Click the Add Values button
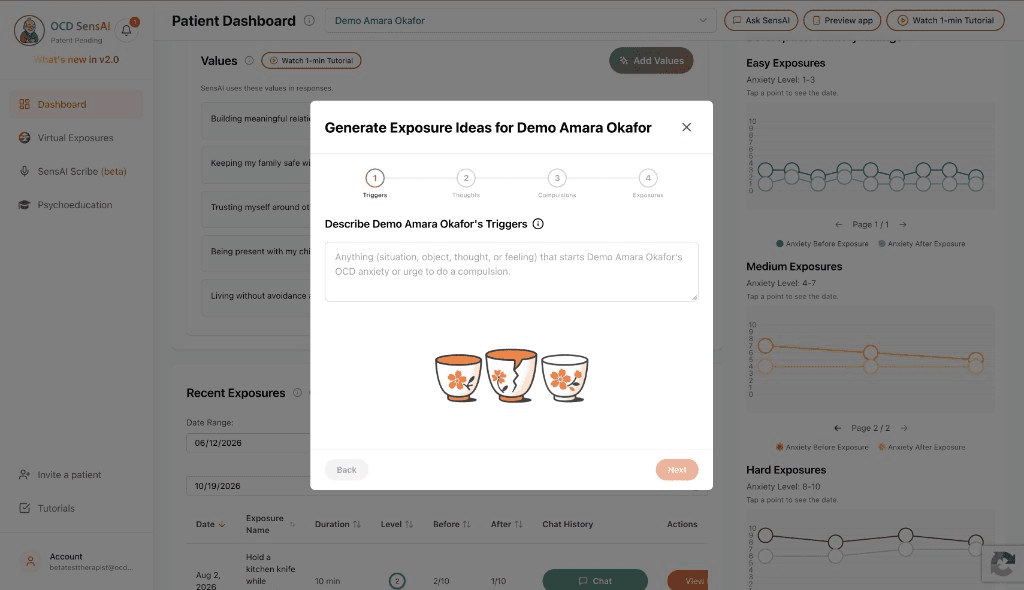Image resolution: width=1024 pixels, height=590 pixels. tap(651, 61)
